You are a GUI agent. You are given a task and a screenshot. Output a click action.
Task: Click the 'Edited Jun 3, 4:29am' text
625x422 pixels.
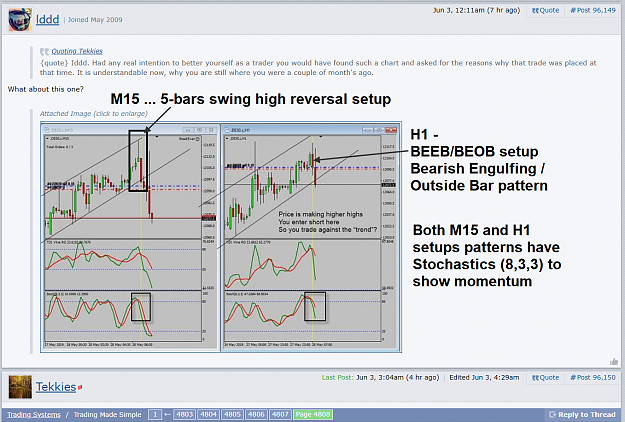484,377
